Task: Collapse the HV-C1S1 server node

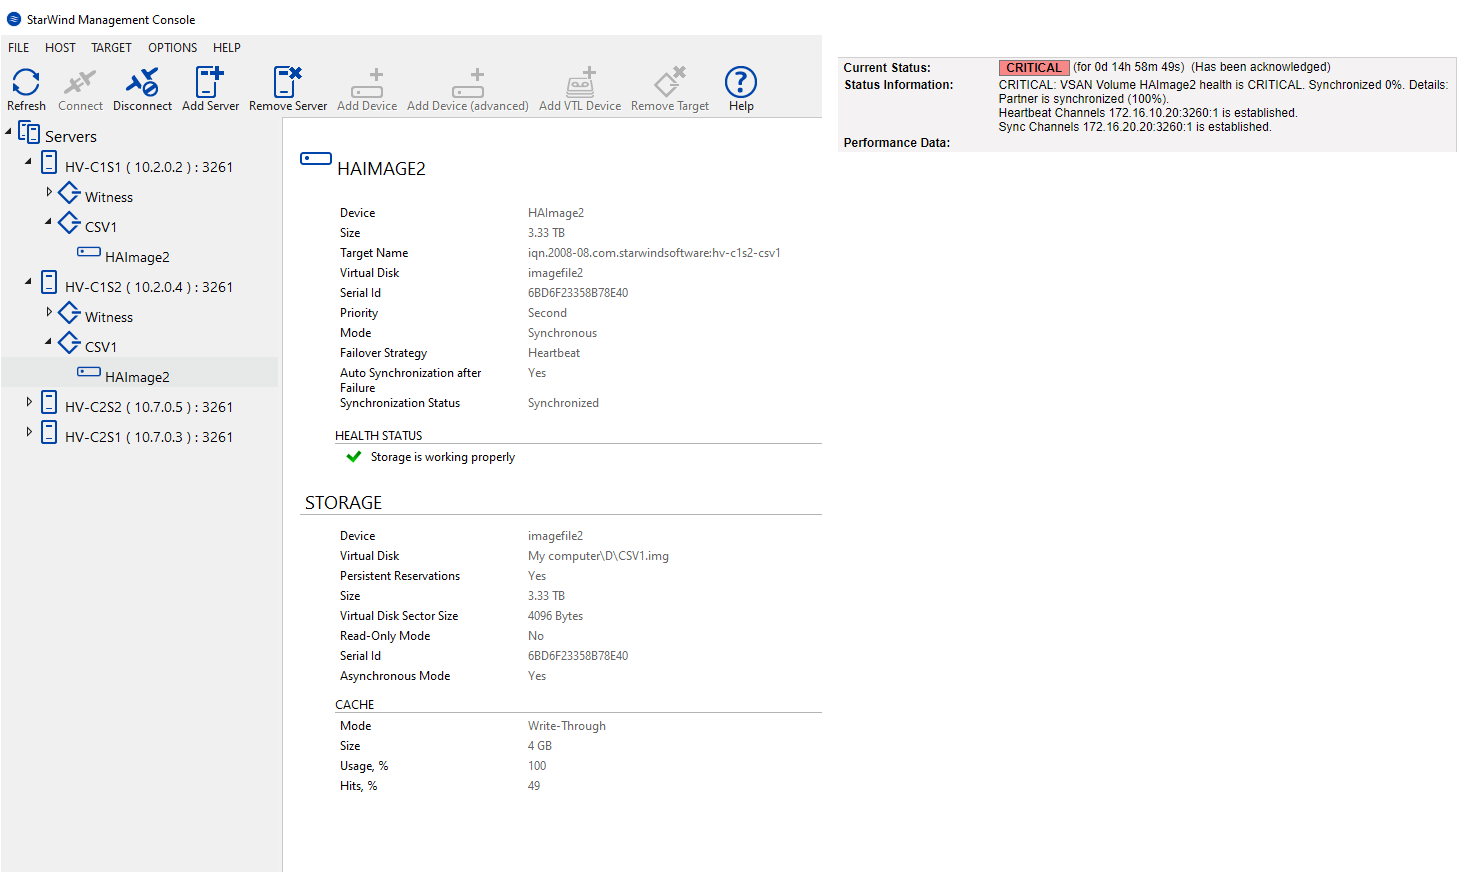Action: click(x=28, y=161)
